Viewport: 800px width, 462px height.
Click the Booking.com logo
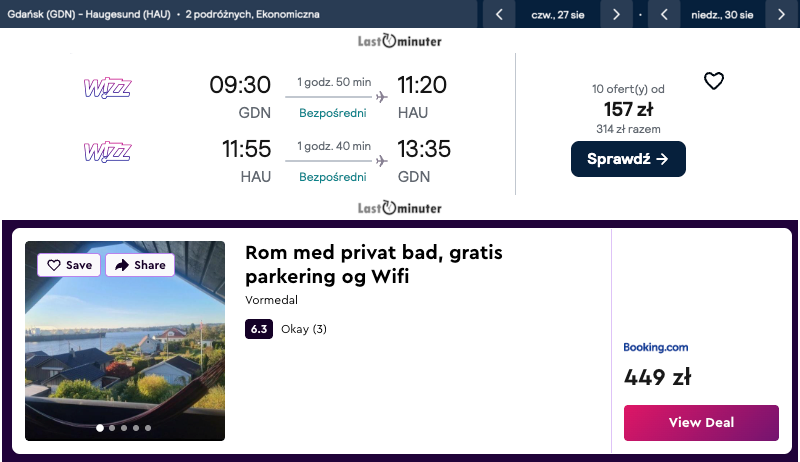655,347
